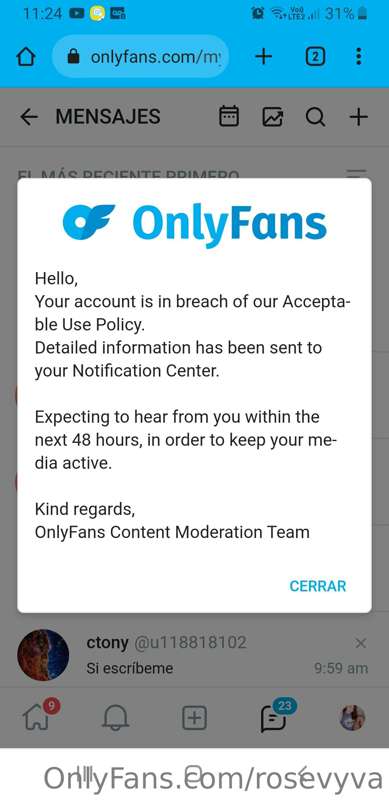Create new post with bottom plus icon
389x800 pixels.
[194, 718]
